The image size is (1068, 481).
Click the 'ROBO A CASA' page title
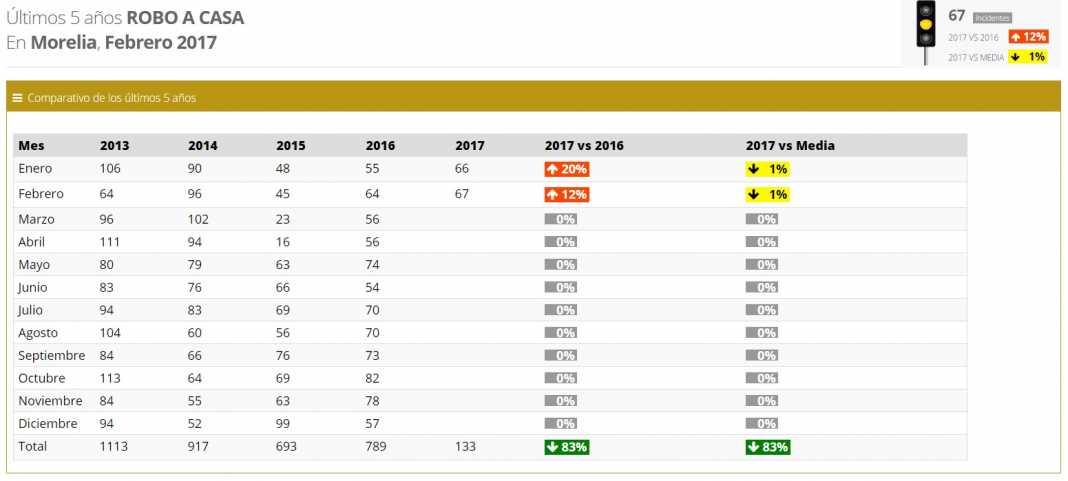coord(185,18)
